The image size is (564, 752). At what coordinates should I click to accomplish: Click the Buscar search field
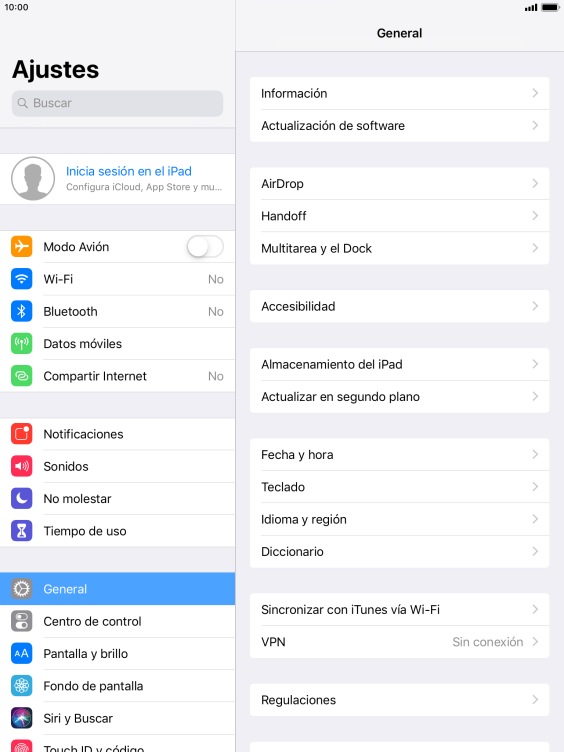pyautogui.click(x=118, y=103)
